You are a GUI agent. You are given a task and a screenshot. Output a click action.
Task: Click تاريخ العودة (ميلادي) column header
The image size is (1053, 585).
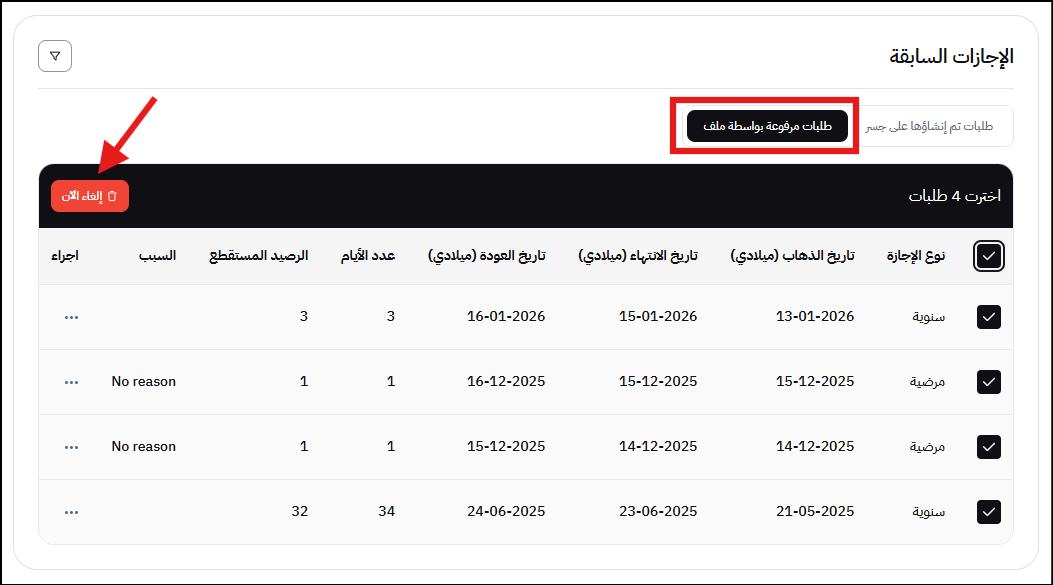pyautogui.click(x=487, y=256)
